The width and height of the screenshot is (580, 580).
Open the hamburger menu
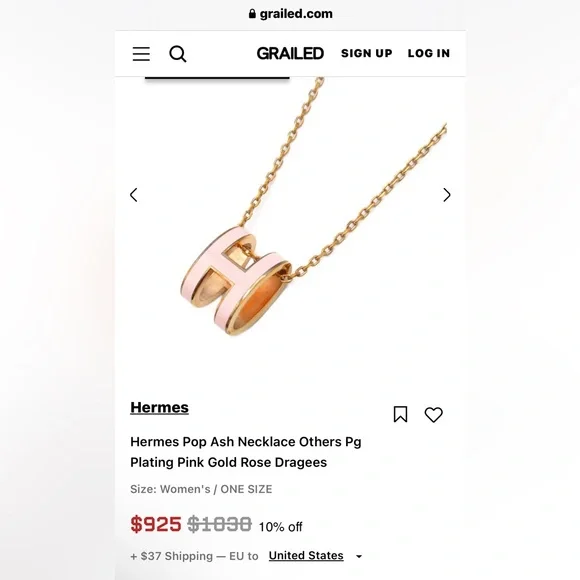tap(141, 54)
